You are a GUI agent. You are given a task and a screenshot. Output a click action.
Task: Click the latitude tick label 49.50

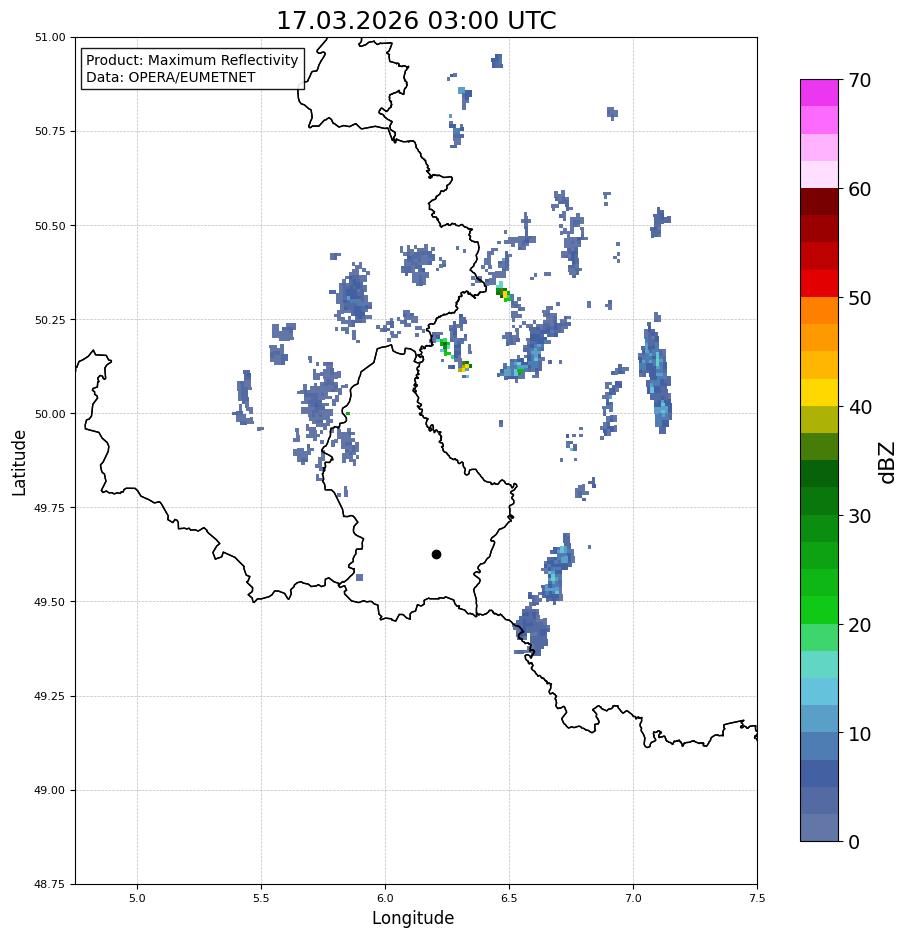[x=50, y=602]
